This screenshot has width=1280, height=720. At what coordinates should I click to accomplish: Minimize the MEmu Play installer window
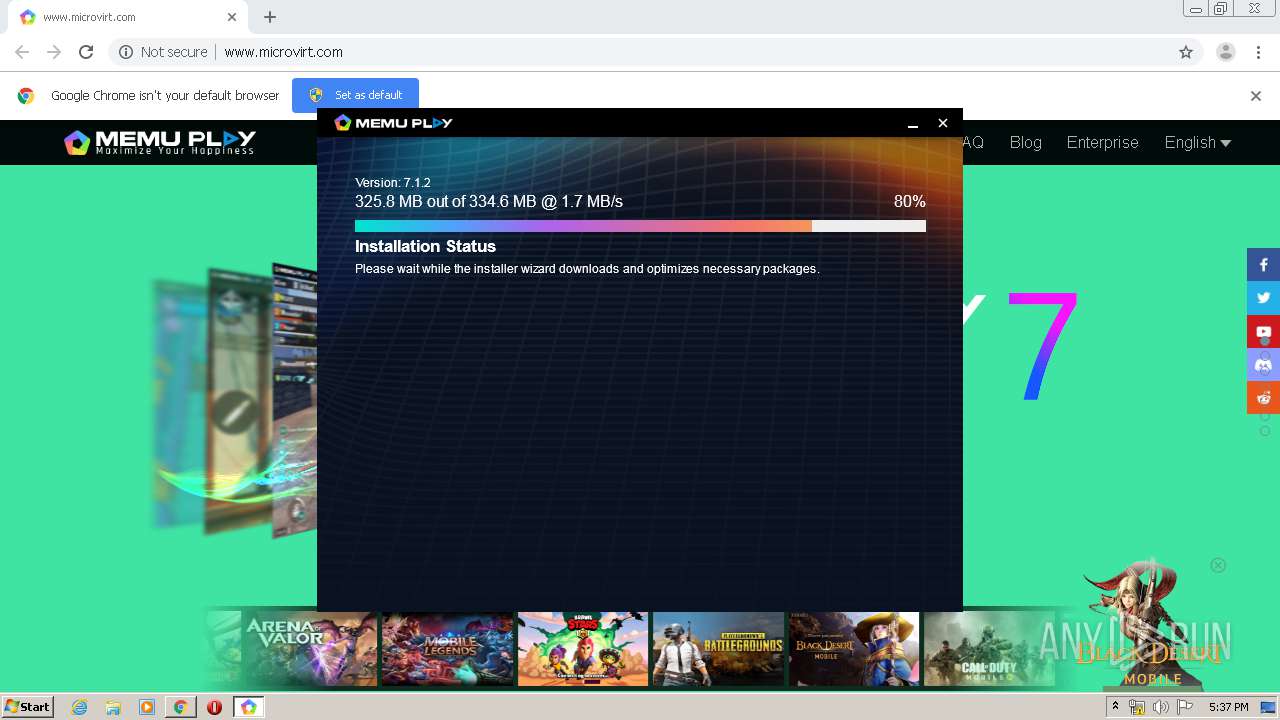[912, 123]
